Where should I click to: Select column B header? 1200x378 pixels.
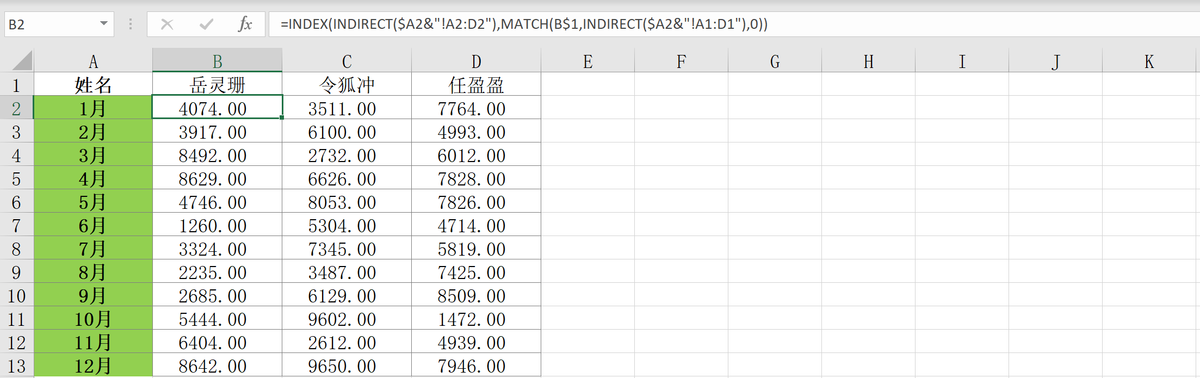coord(218,62)
